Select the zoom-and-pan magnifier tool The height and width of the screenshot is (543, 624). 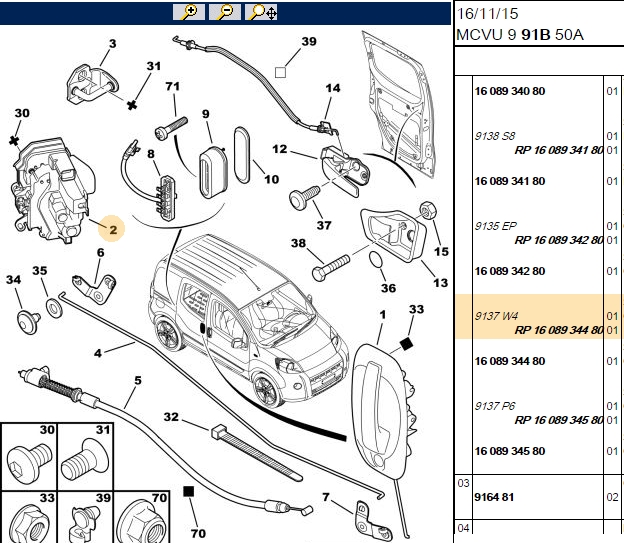pyautogui.click(x=261, y=12)
